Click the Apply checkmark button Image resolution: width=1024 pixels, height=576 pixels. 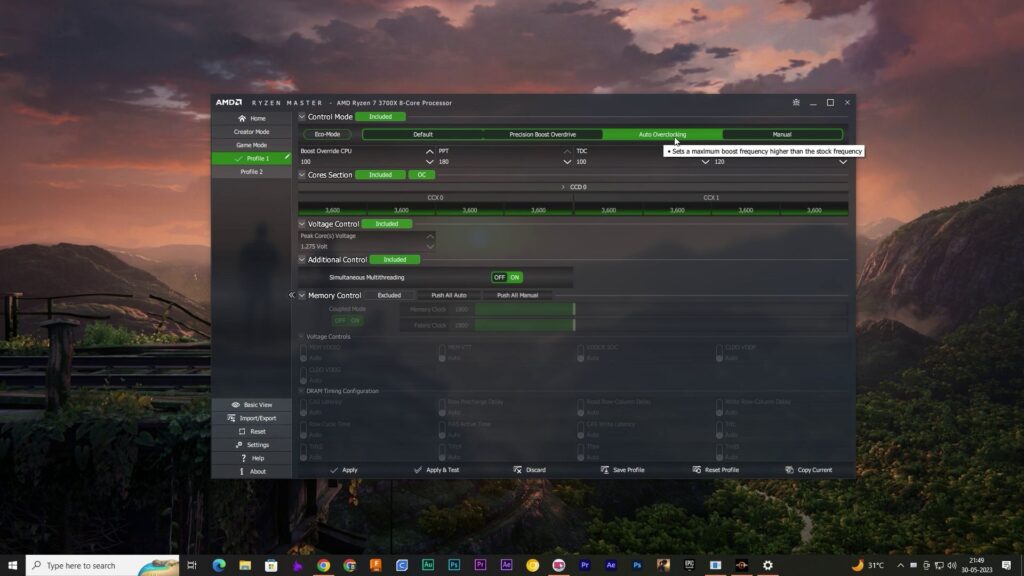click(x=344, y=470)
